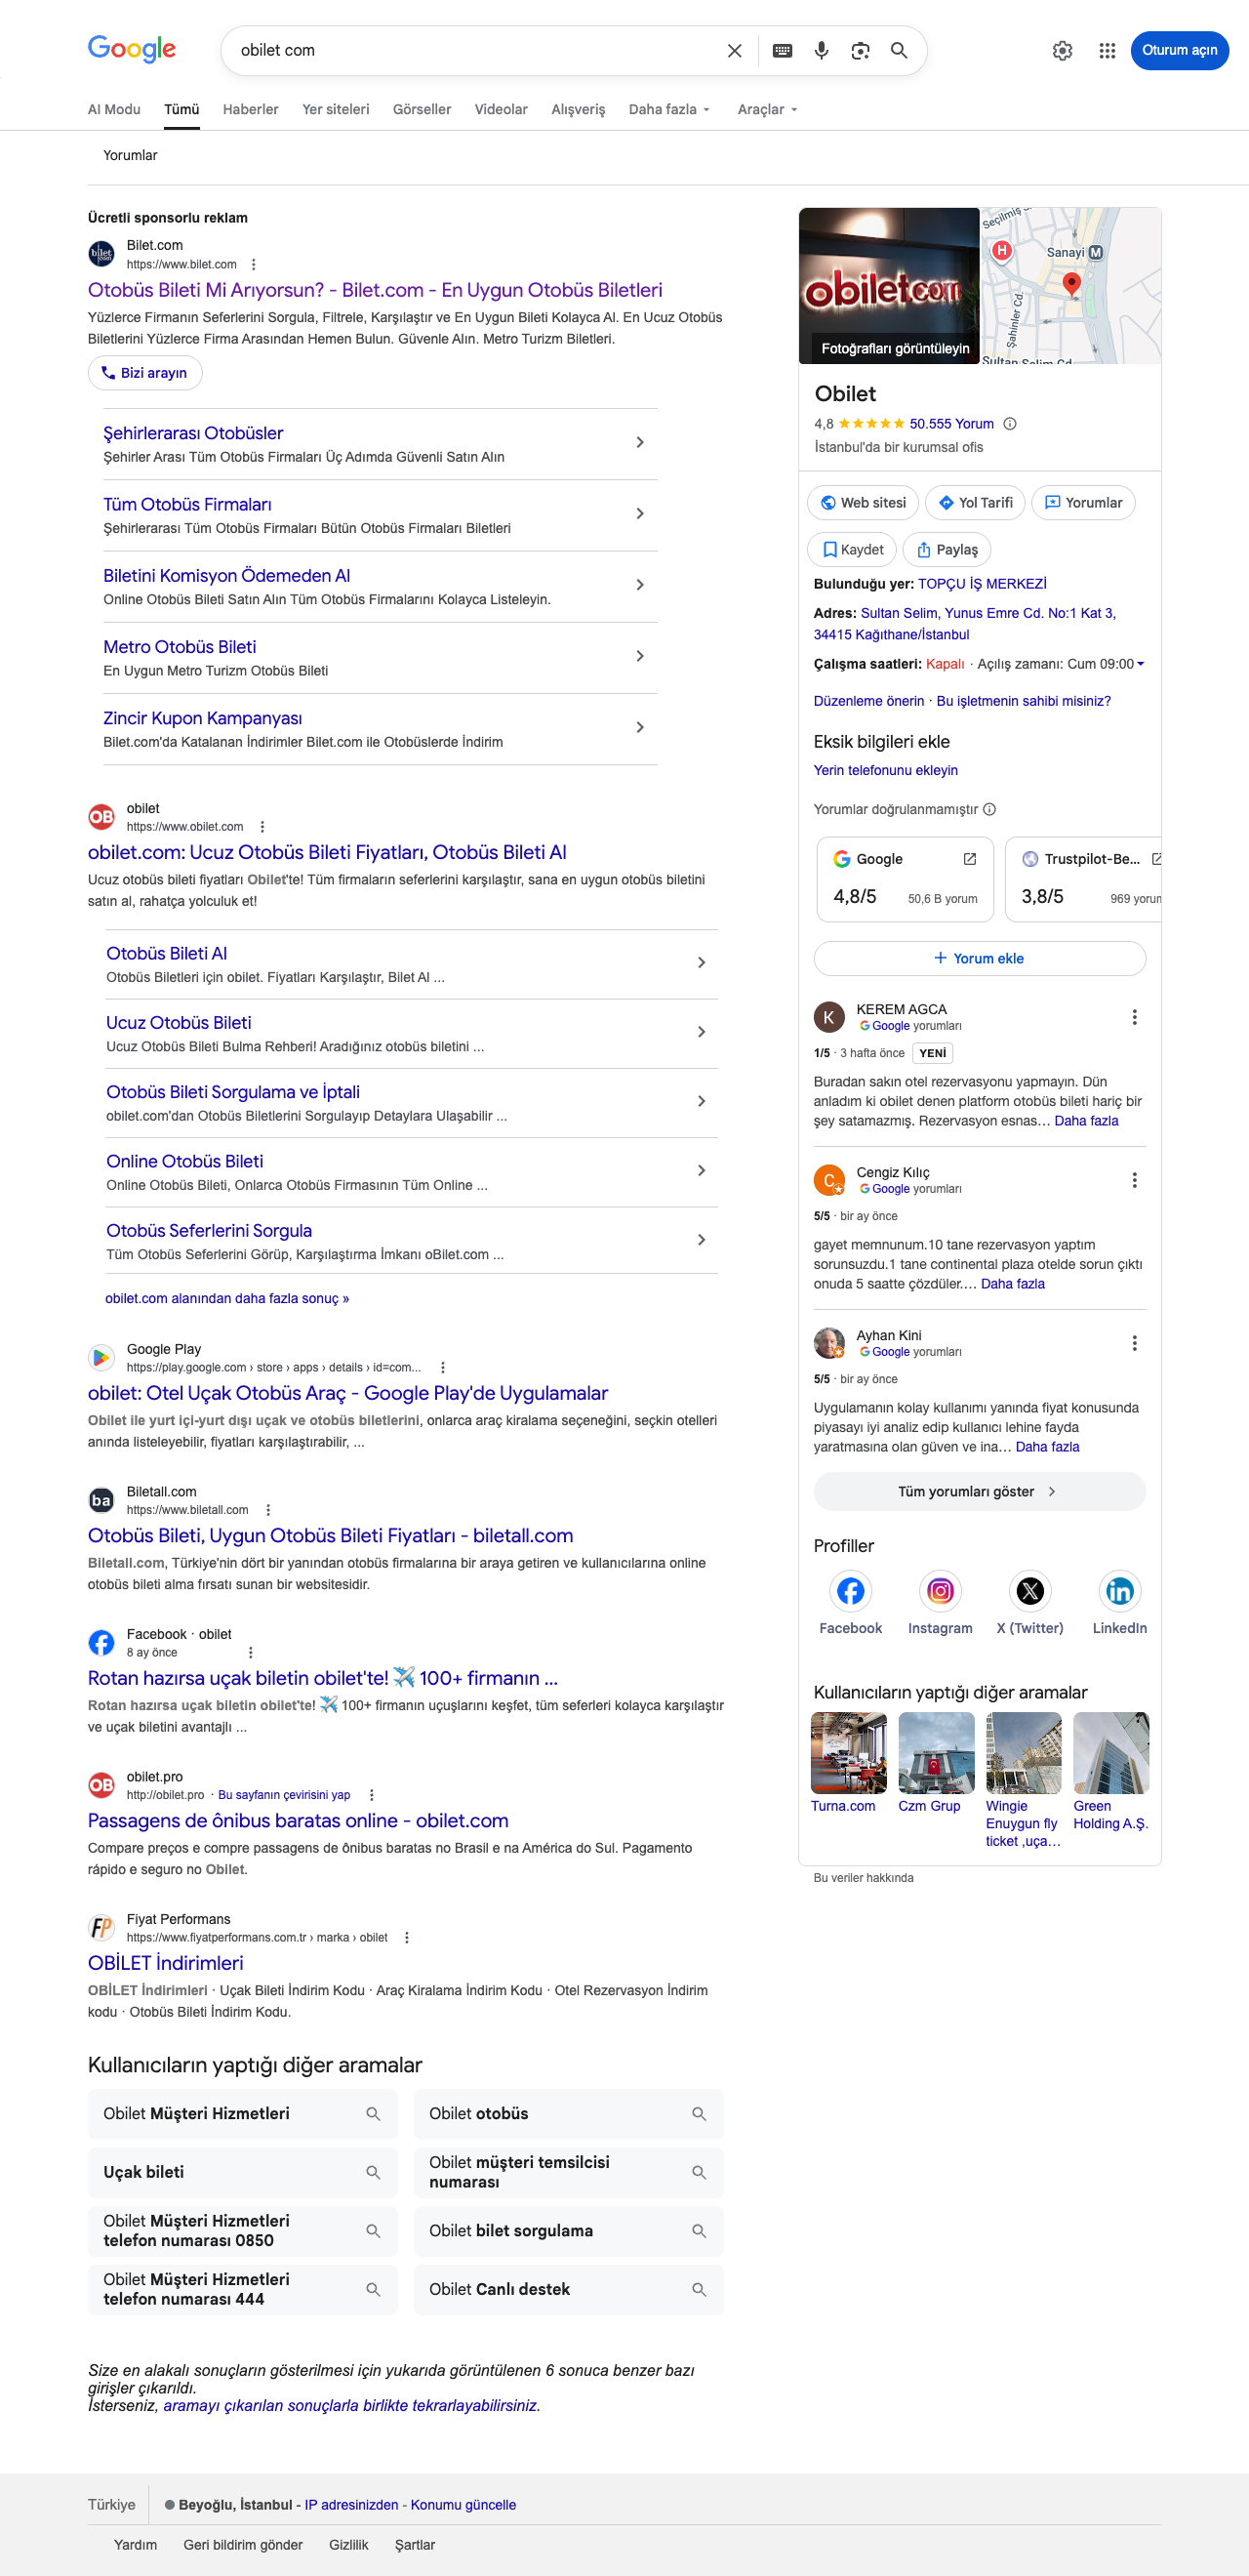Open Obilet's LinkedIn profile icon
The width and height of the screenshot is (1249, 2576).
1119,1591
